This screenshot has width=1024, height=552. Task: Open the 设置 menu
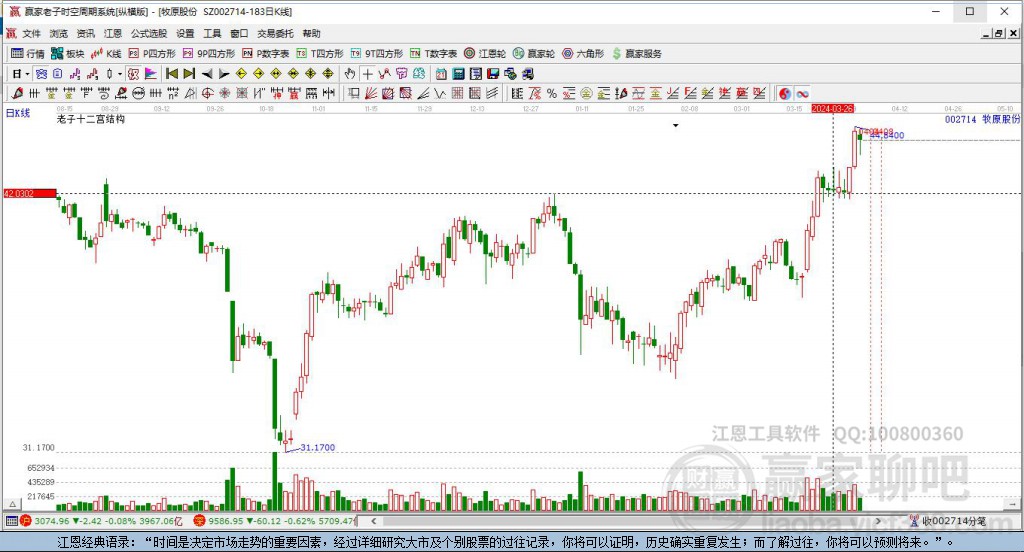185,33
